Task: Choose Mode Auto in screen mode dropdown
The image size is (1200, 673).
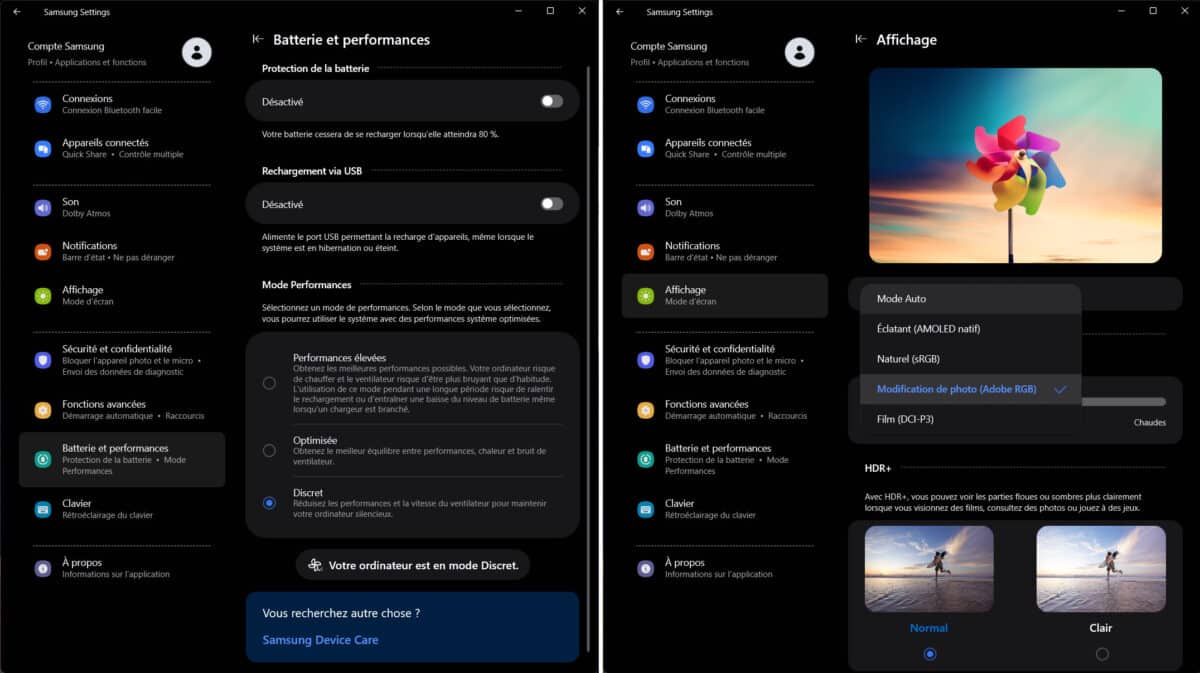Action: (x=971, y=299)
